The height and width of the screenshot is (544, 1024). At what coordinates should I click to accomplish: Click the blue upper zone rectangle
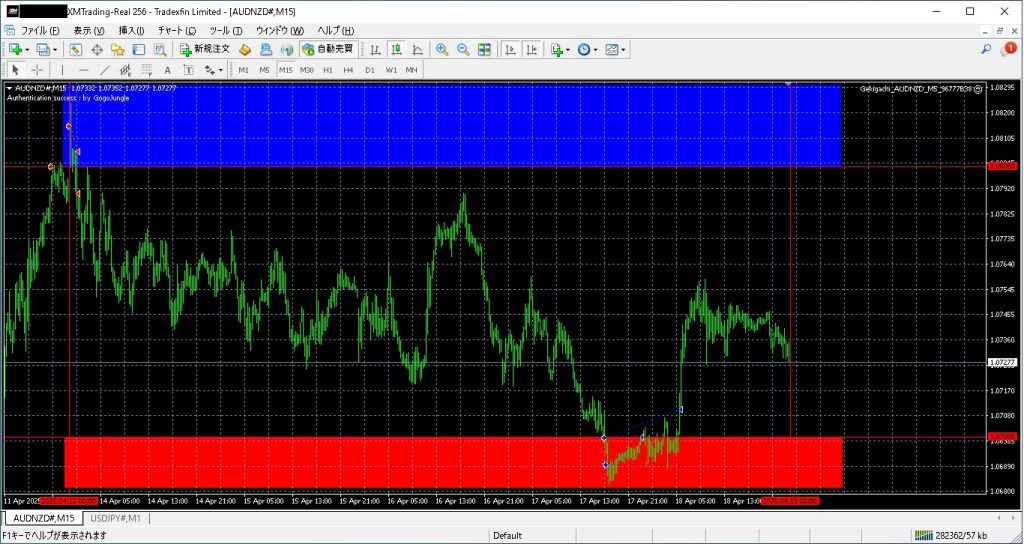(x=450, y=125)
